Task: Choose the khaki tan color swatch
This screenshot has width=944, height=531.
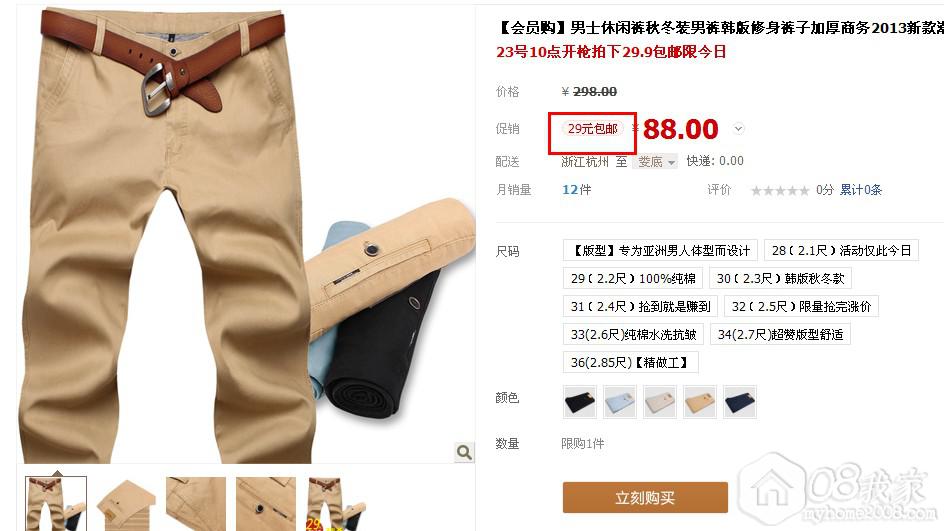Action: (x=700, y=402)
